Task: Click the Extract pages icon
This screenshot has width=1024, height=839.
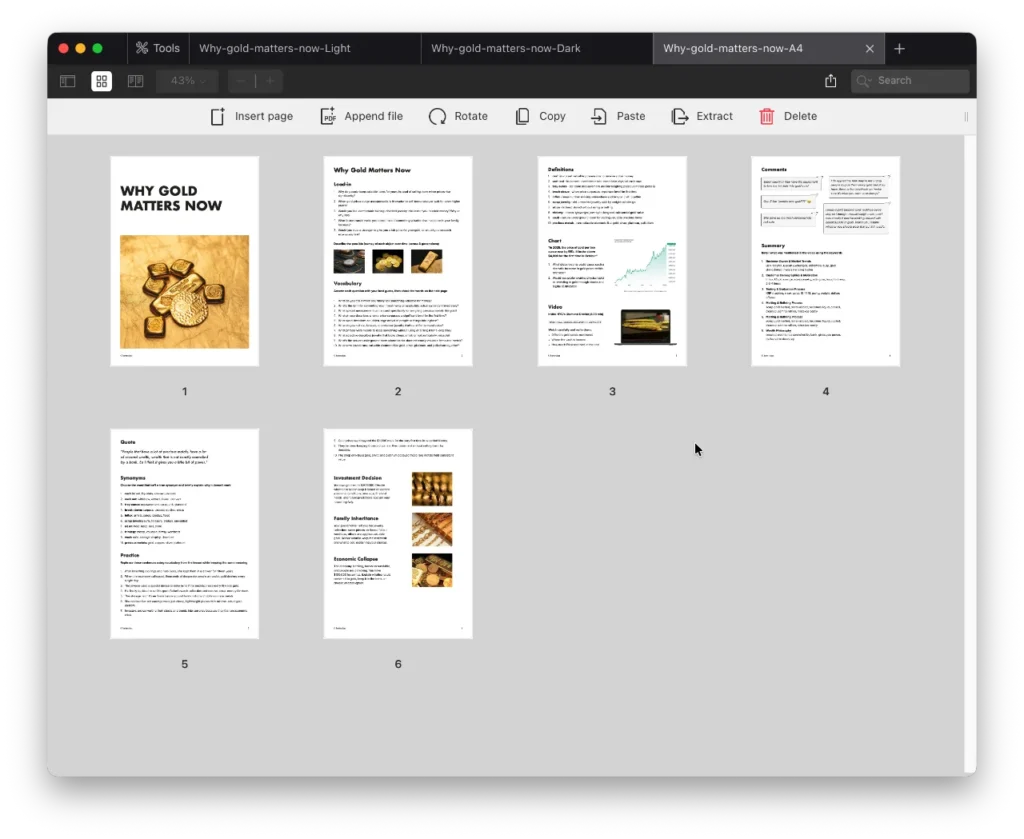Action: coord(680,116)
